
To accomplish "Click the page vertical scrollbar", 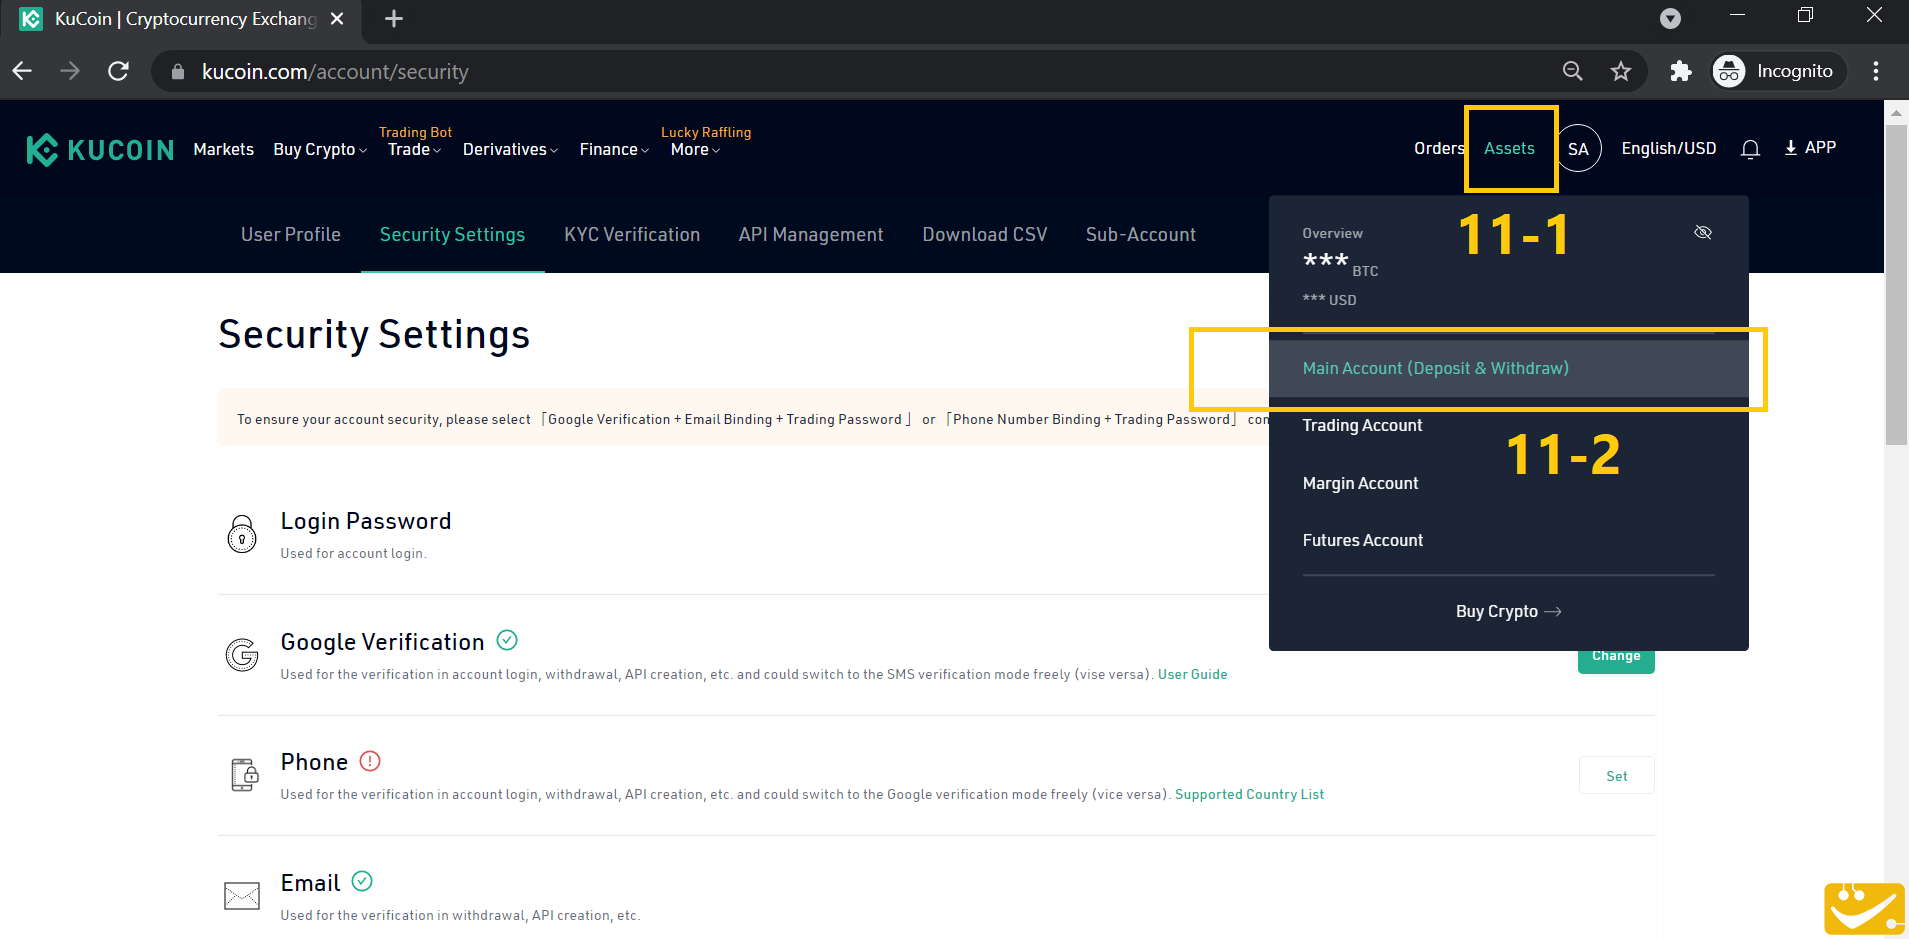I will coord(1896,285).
